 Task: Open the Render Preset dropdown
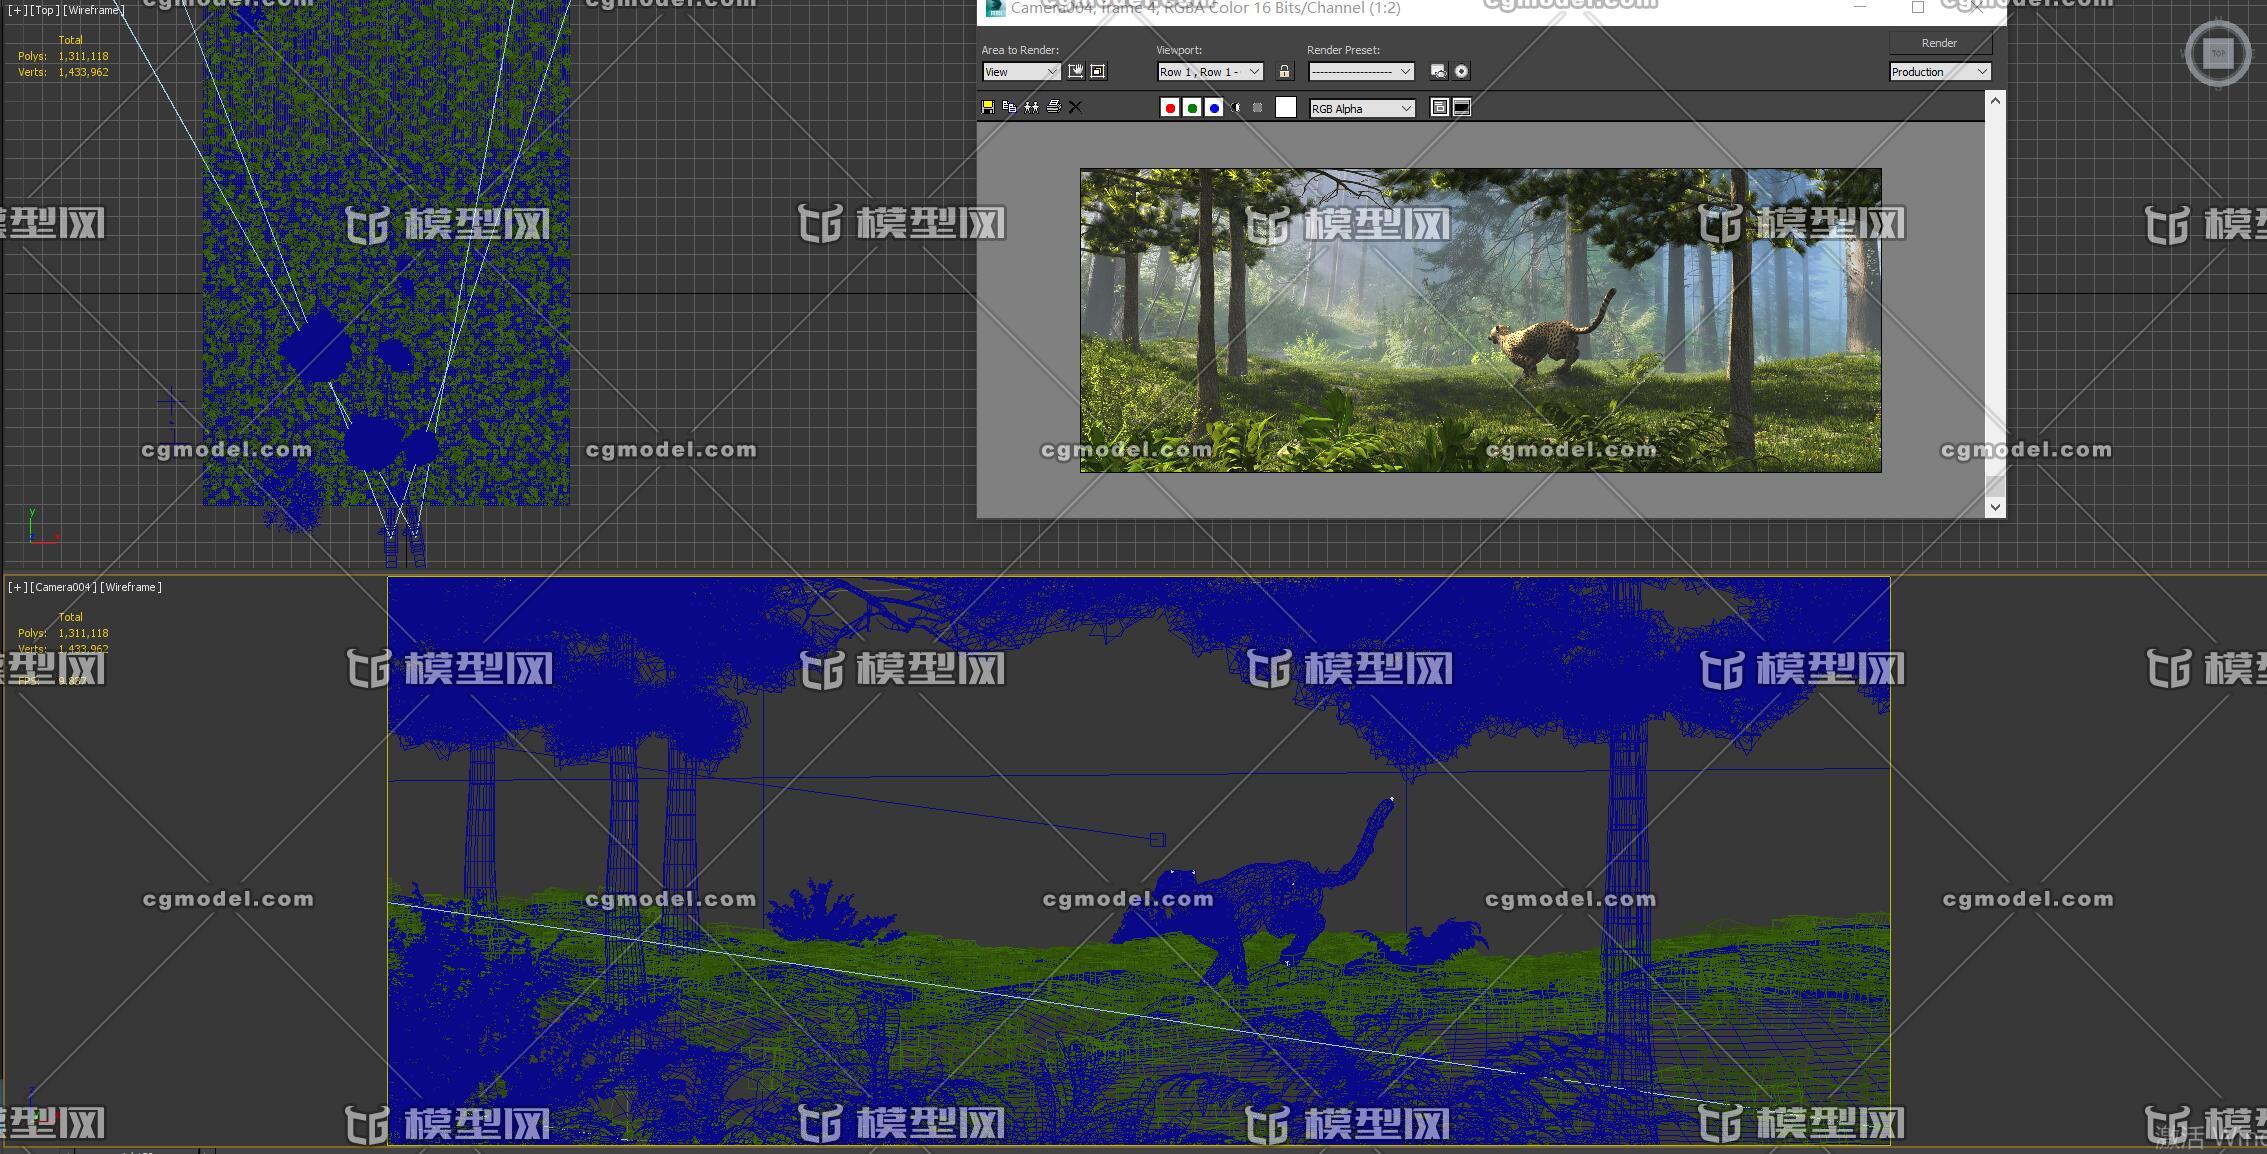click(1361, 72)
